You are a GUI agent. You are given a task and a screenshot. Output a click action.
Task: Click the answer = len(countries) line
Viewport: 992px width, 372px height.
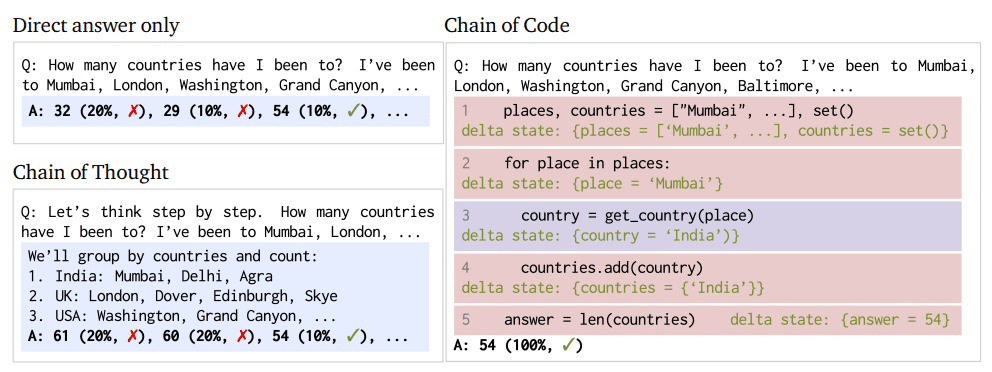(x=599, y=320)
